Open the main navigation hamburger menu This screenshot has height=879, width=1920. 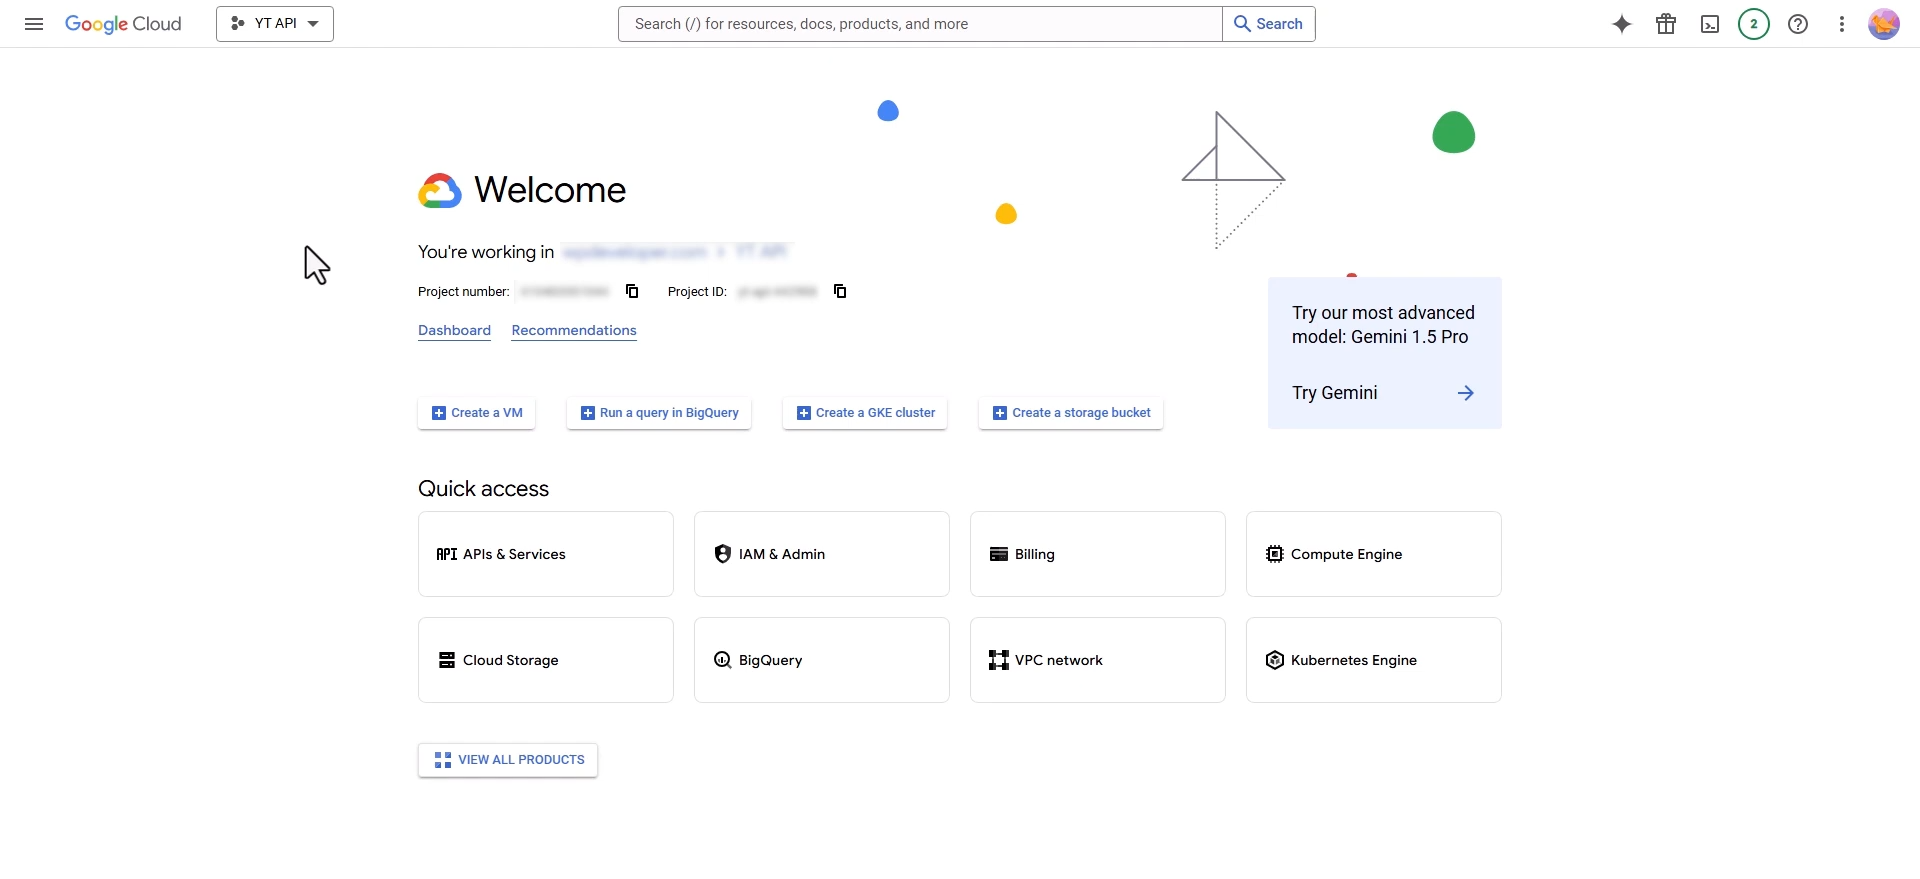click(34, 24)
